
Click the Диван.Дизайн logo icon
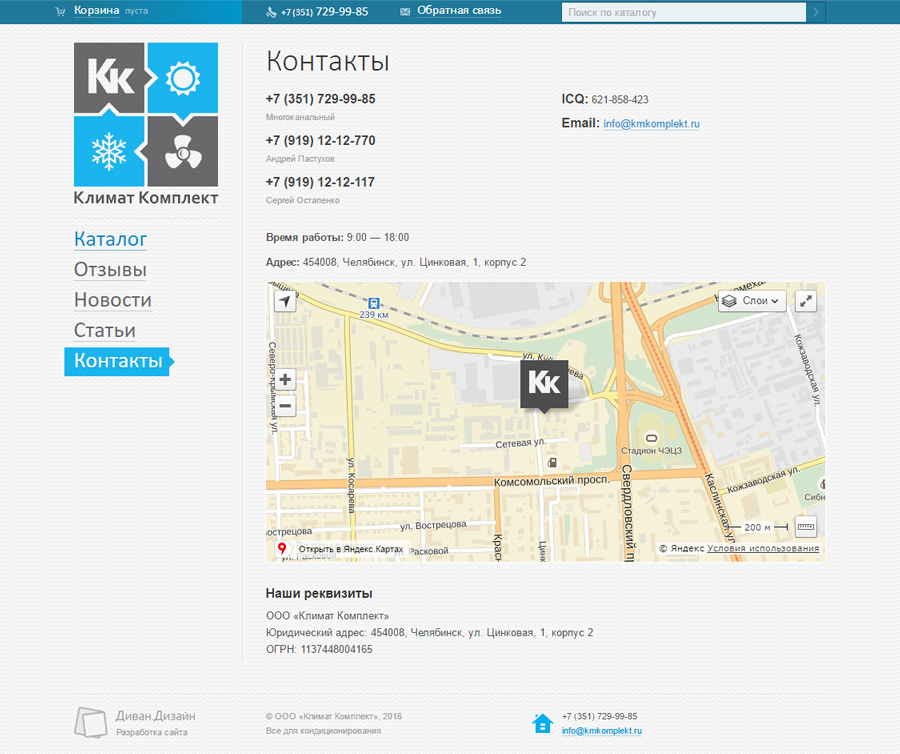91,722
